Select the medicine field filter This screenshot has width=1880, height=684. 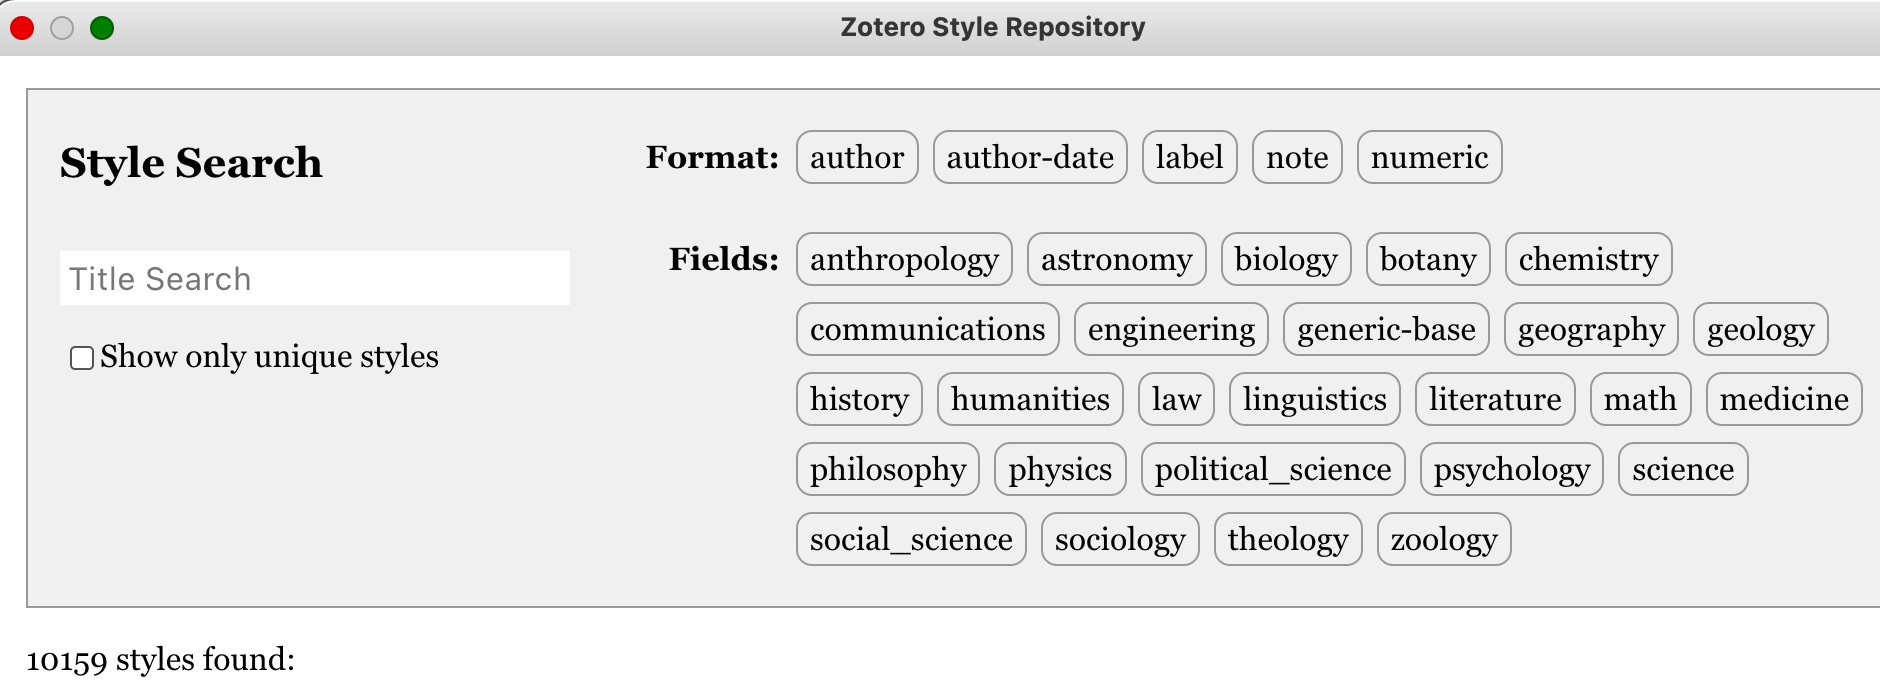click(1783, 399)
